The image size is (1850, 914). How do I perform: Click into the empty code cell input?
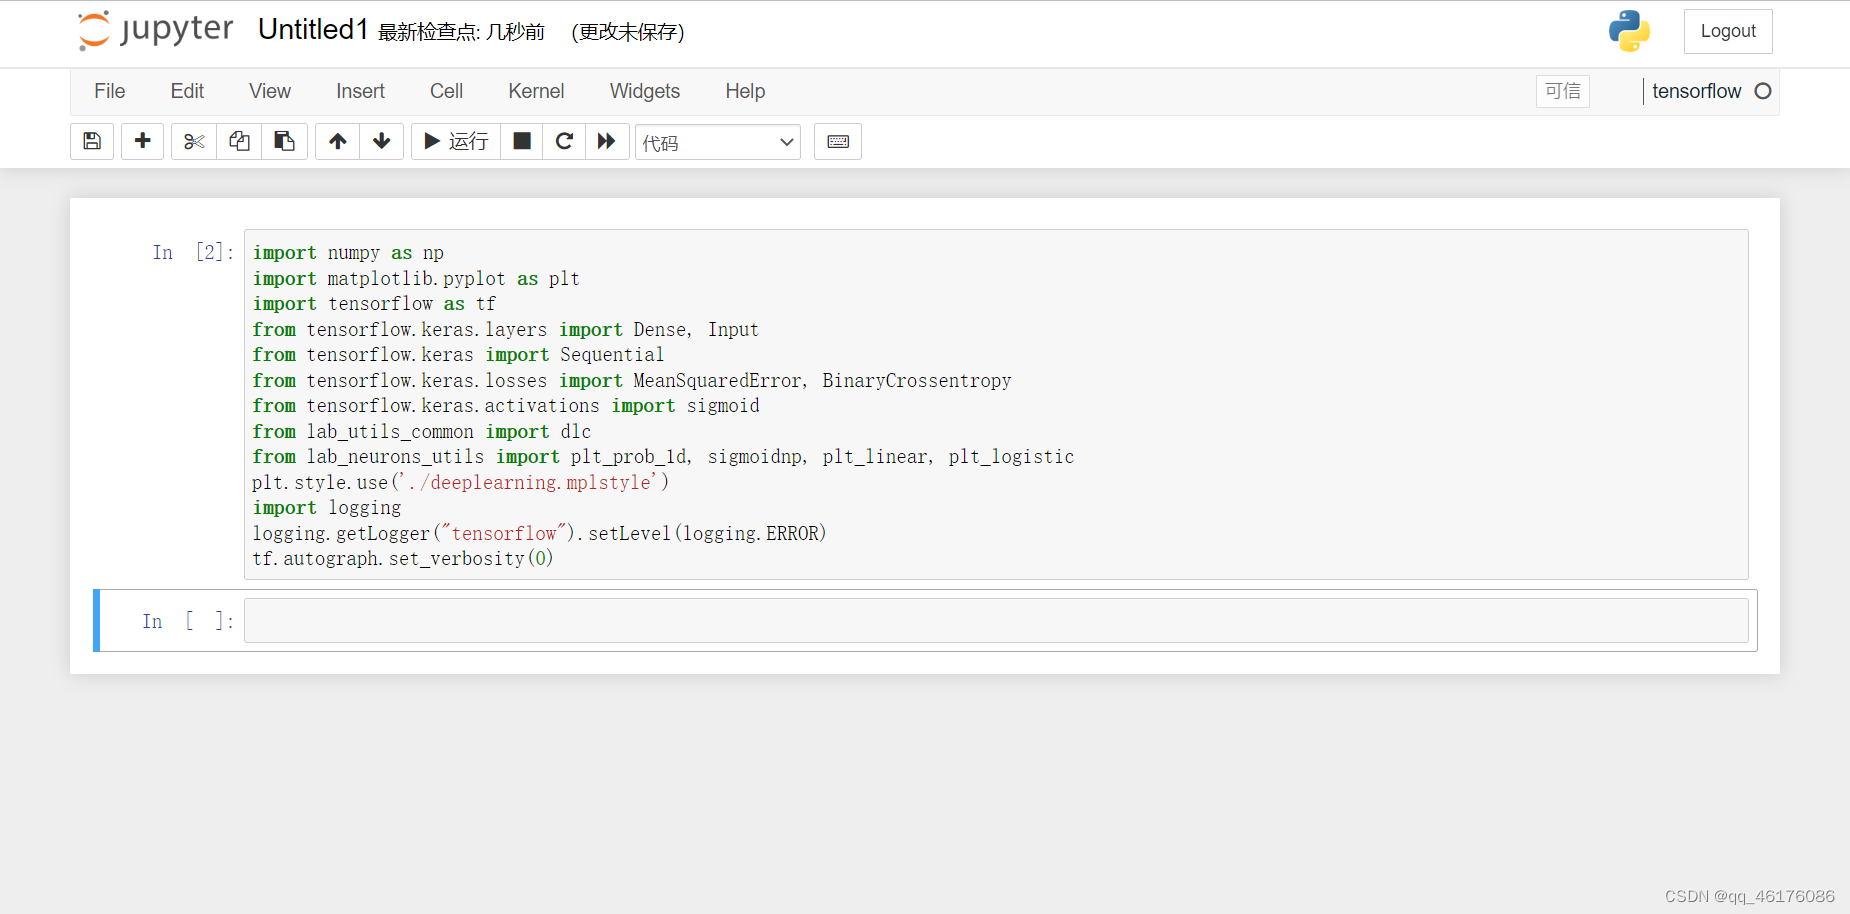click(996, 621)
